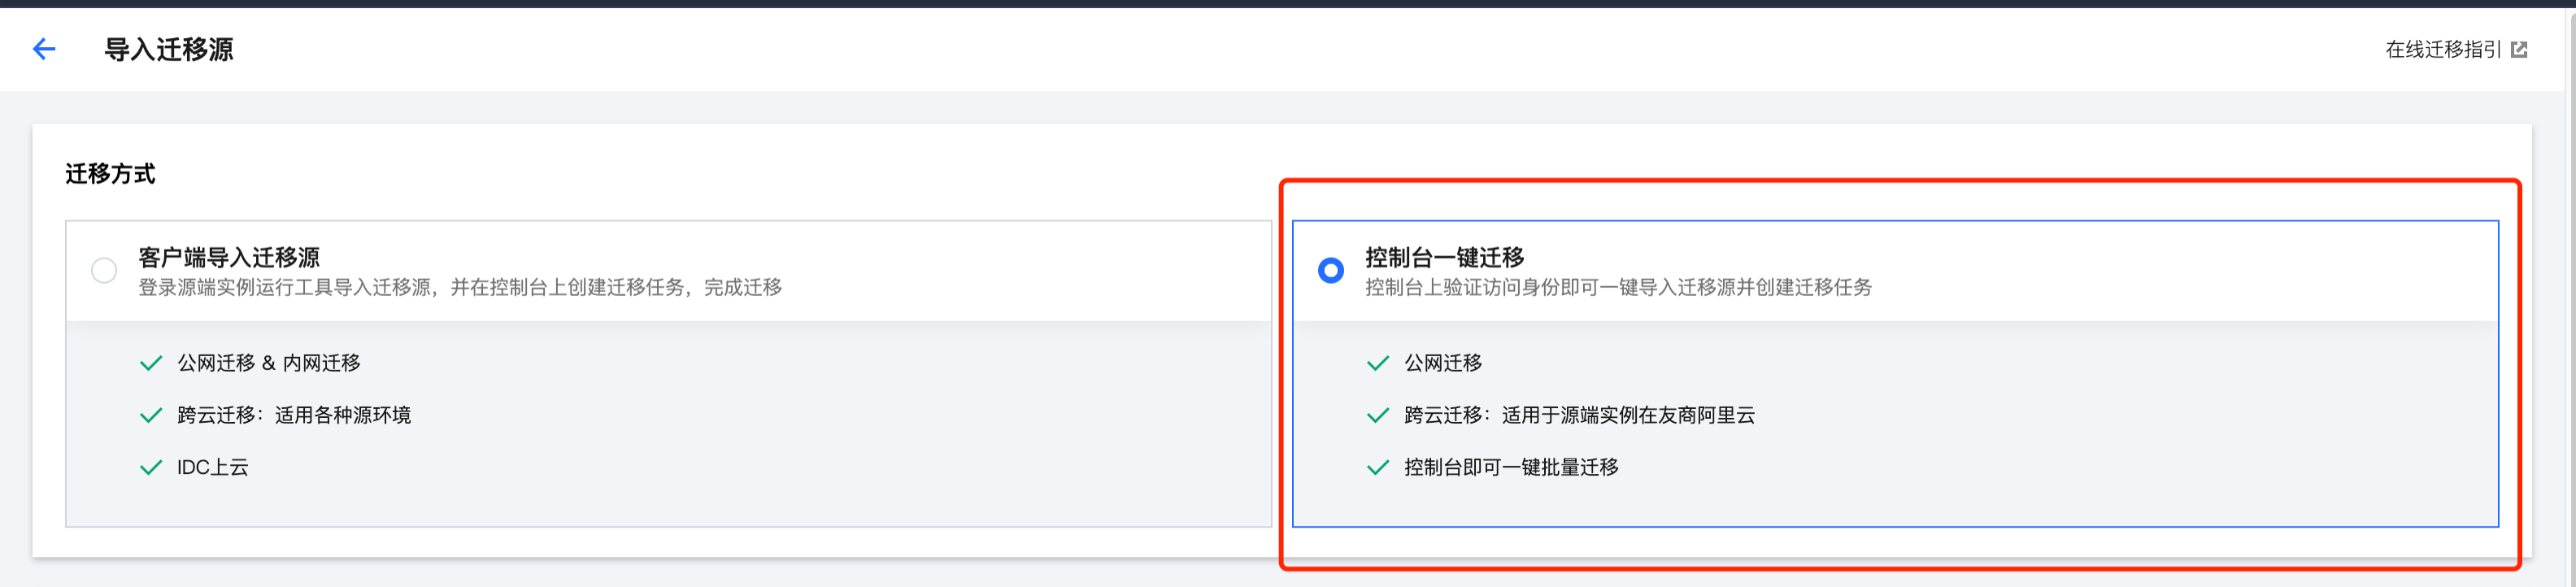This screenshot has height=587, width=2576.
Task: Click checkmark beside 公网迁移 in right card
Action: (1377, 363)
